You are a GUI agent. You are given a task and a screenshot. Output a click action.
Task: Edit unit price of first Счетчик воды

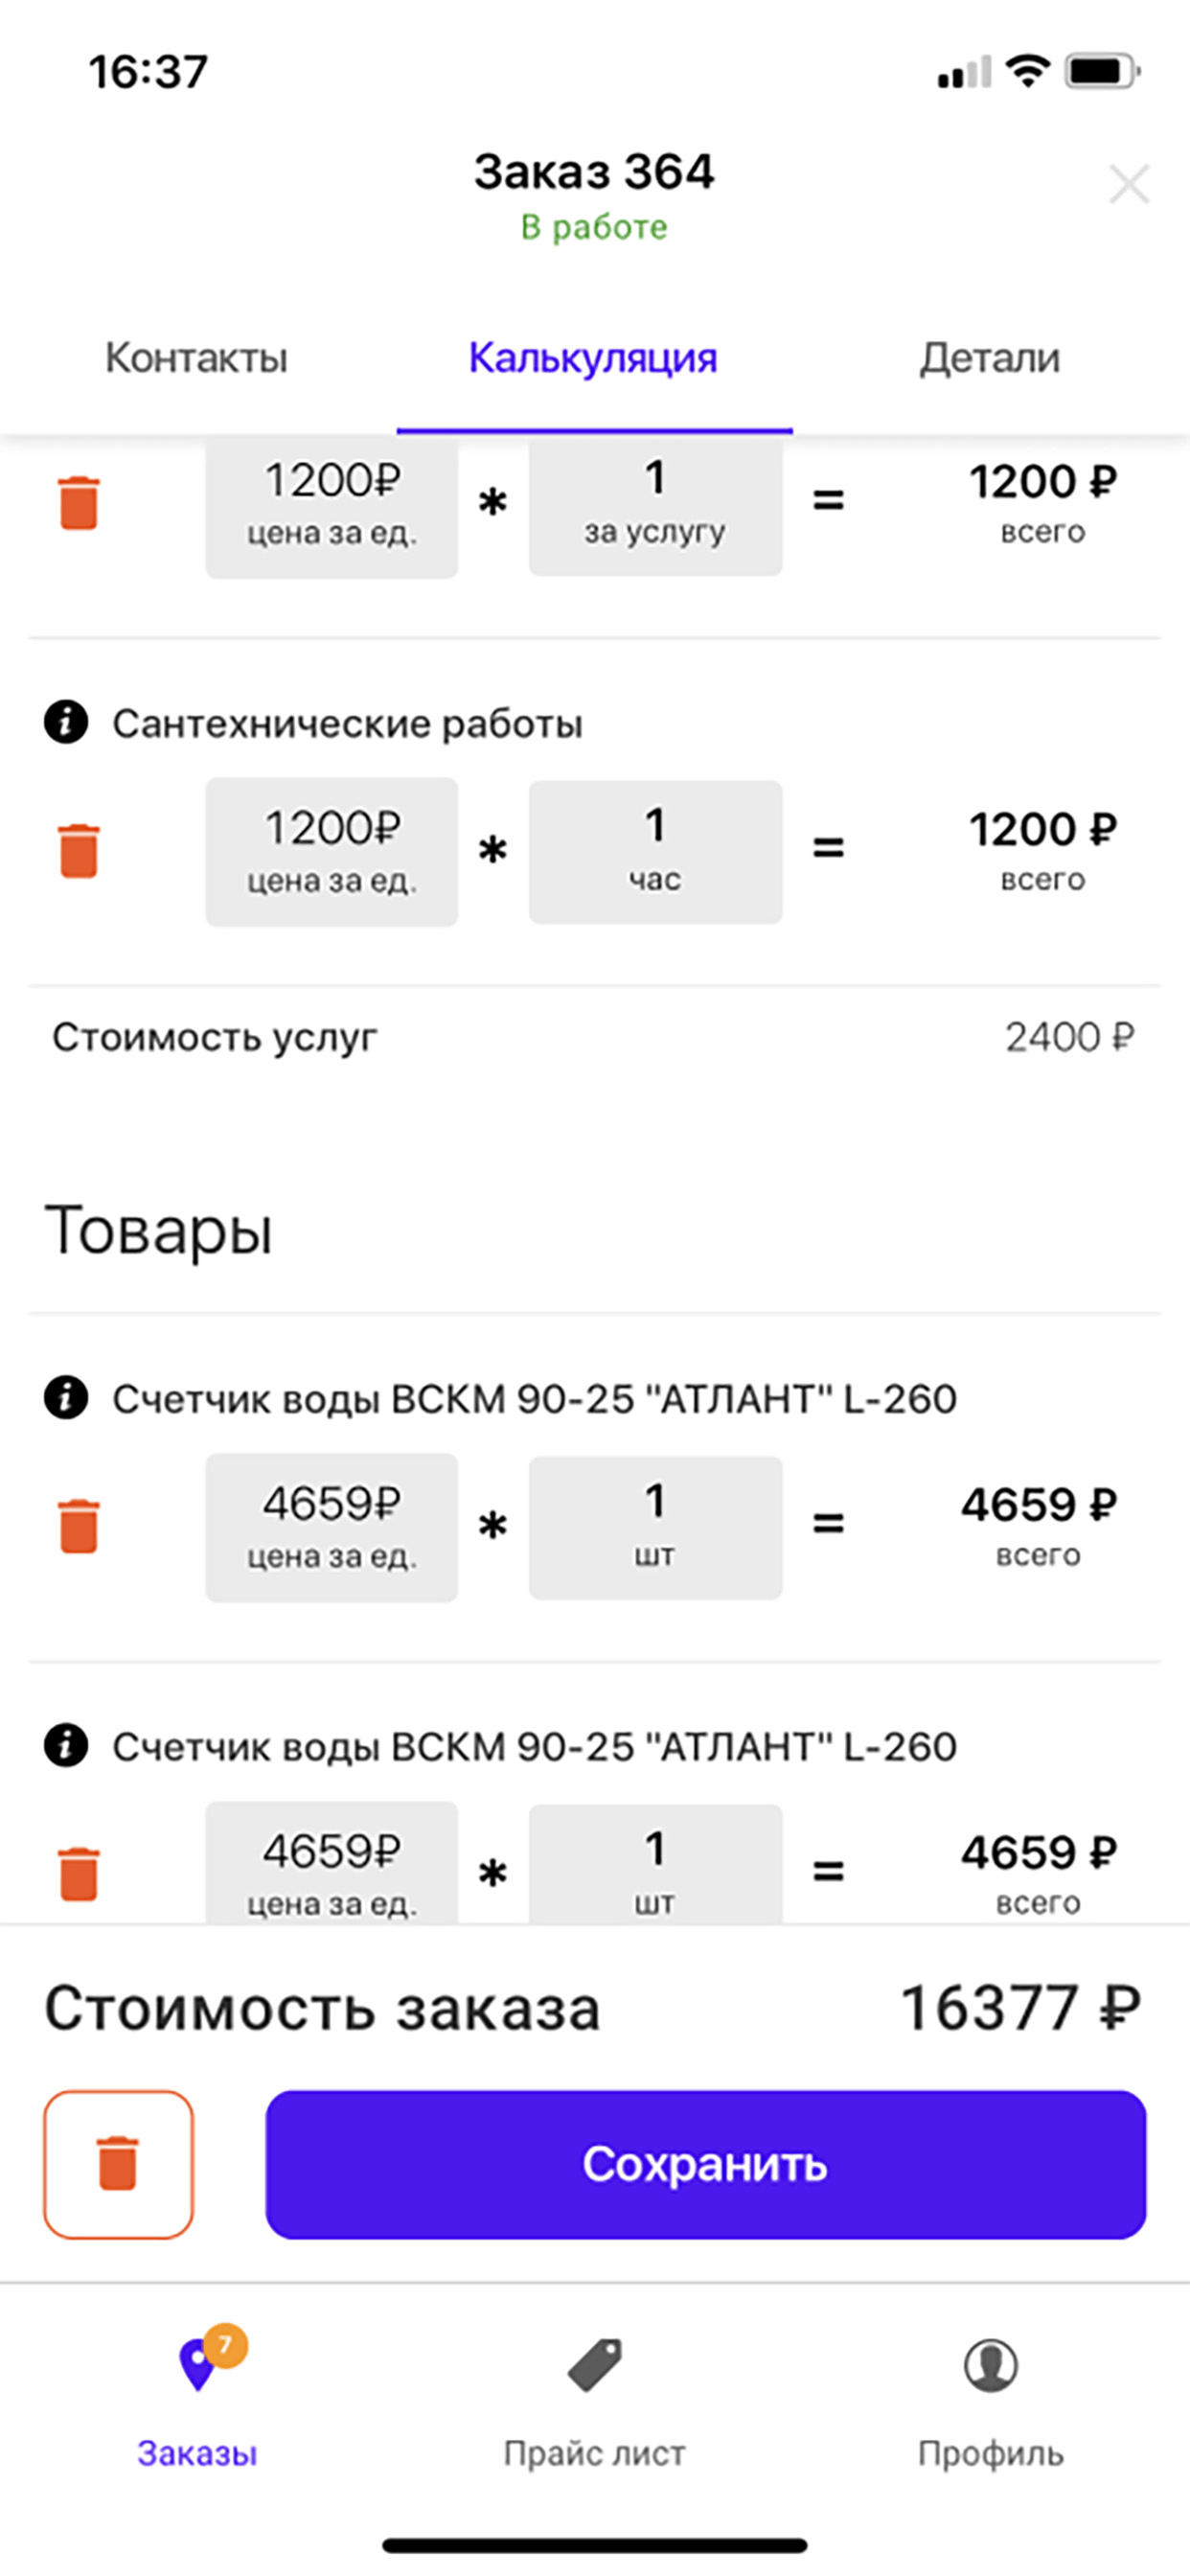[332, 1527]
